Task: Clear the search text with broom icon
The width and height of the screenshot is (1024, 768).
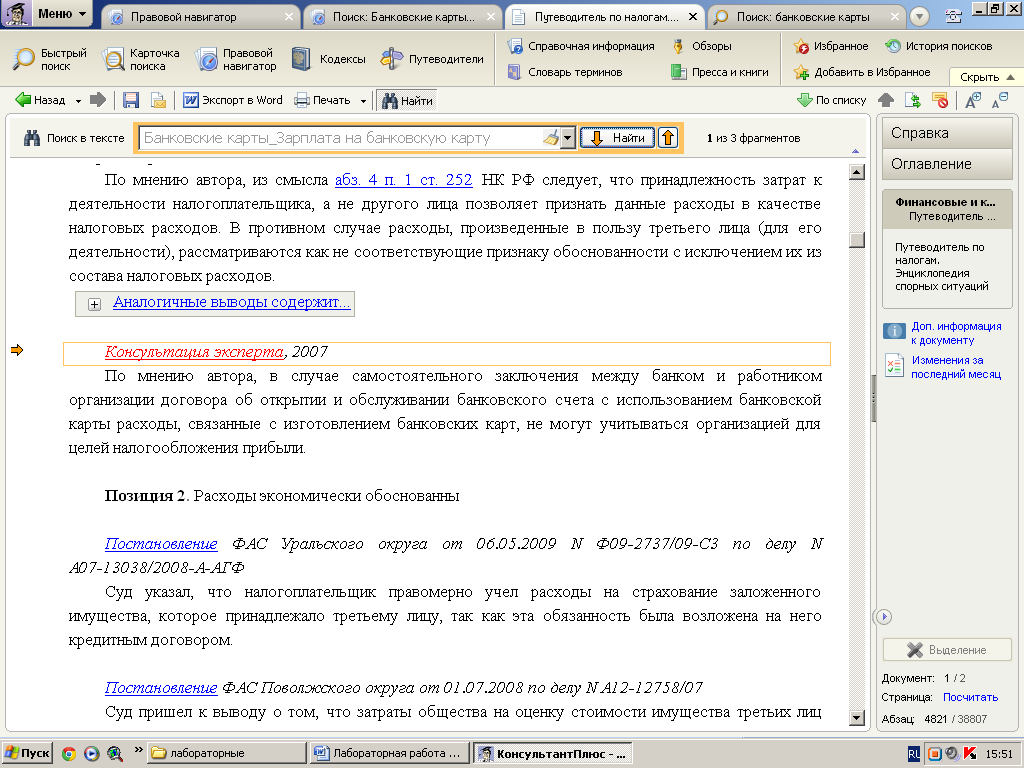Action: click(x=550, y=138)
